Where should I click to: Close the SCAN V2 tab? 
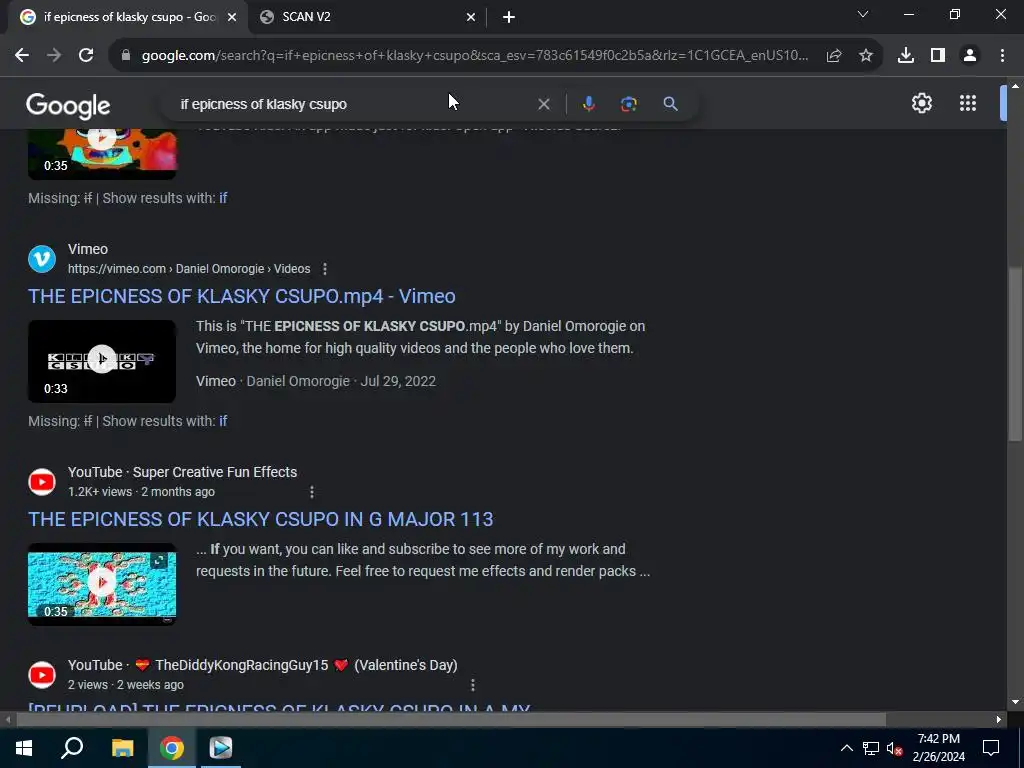pyautogui.click(x=471, y=18)
